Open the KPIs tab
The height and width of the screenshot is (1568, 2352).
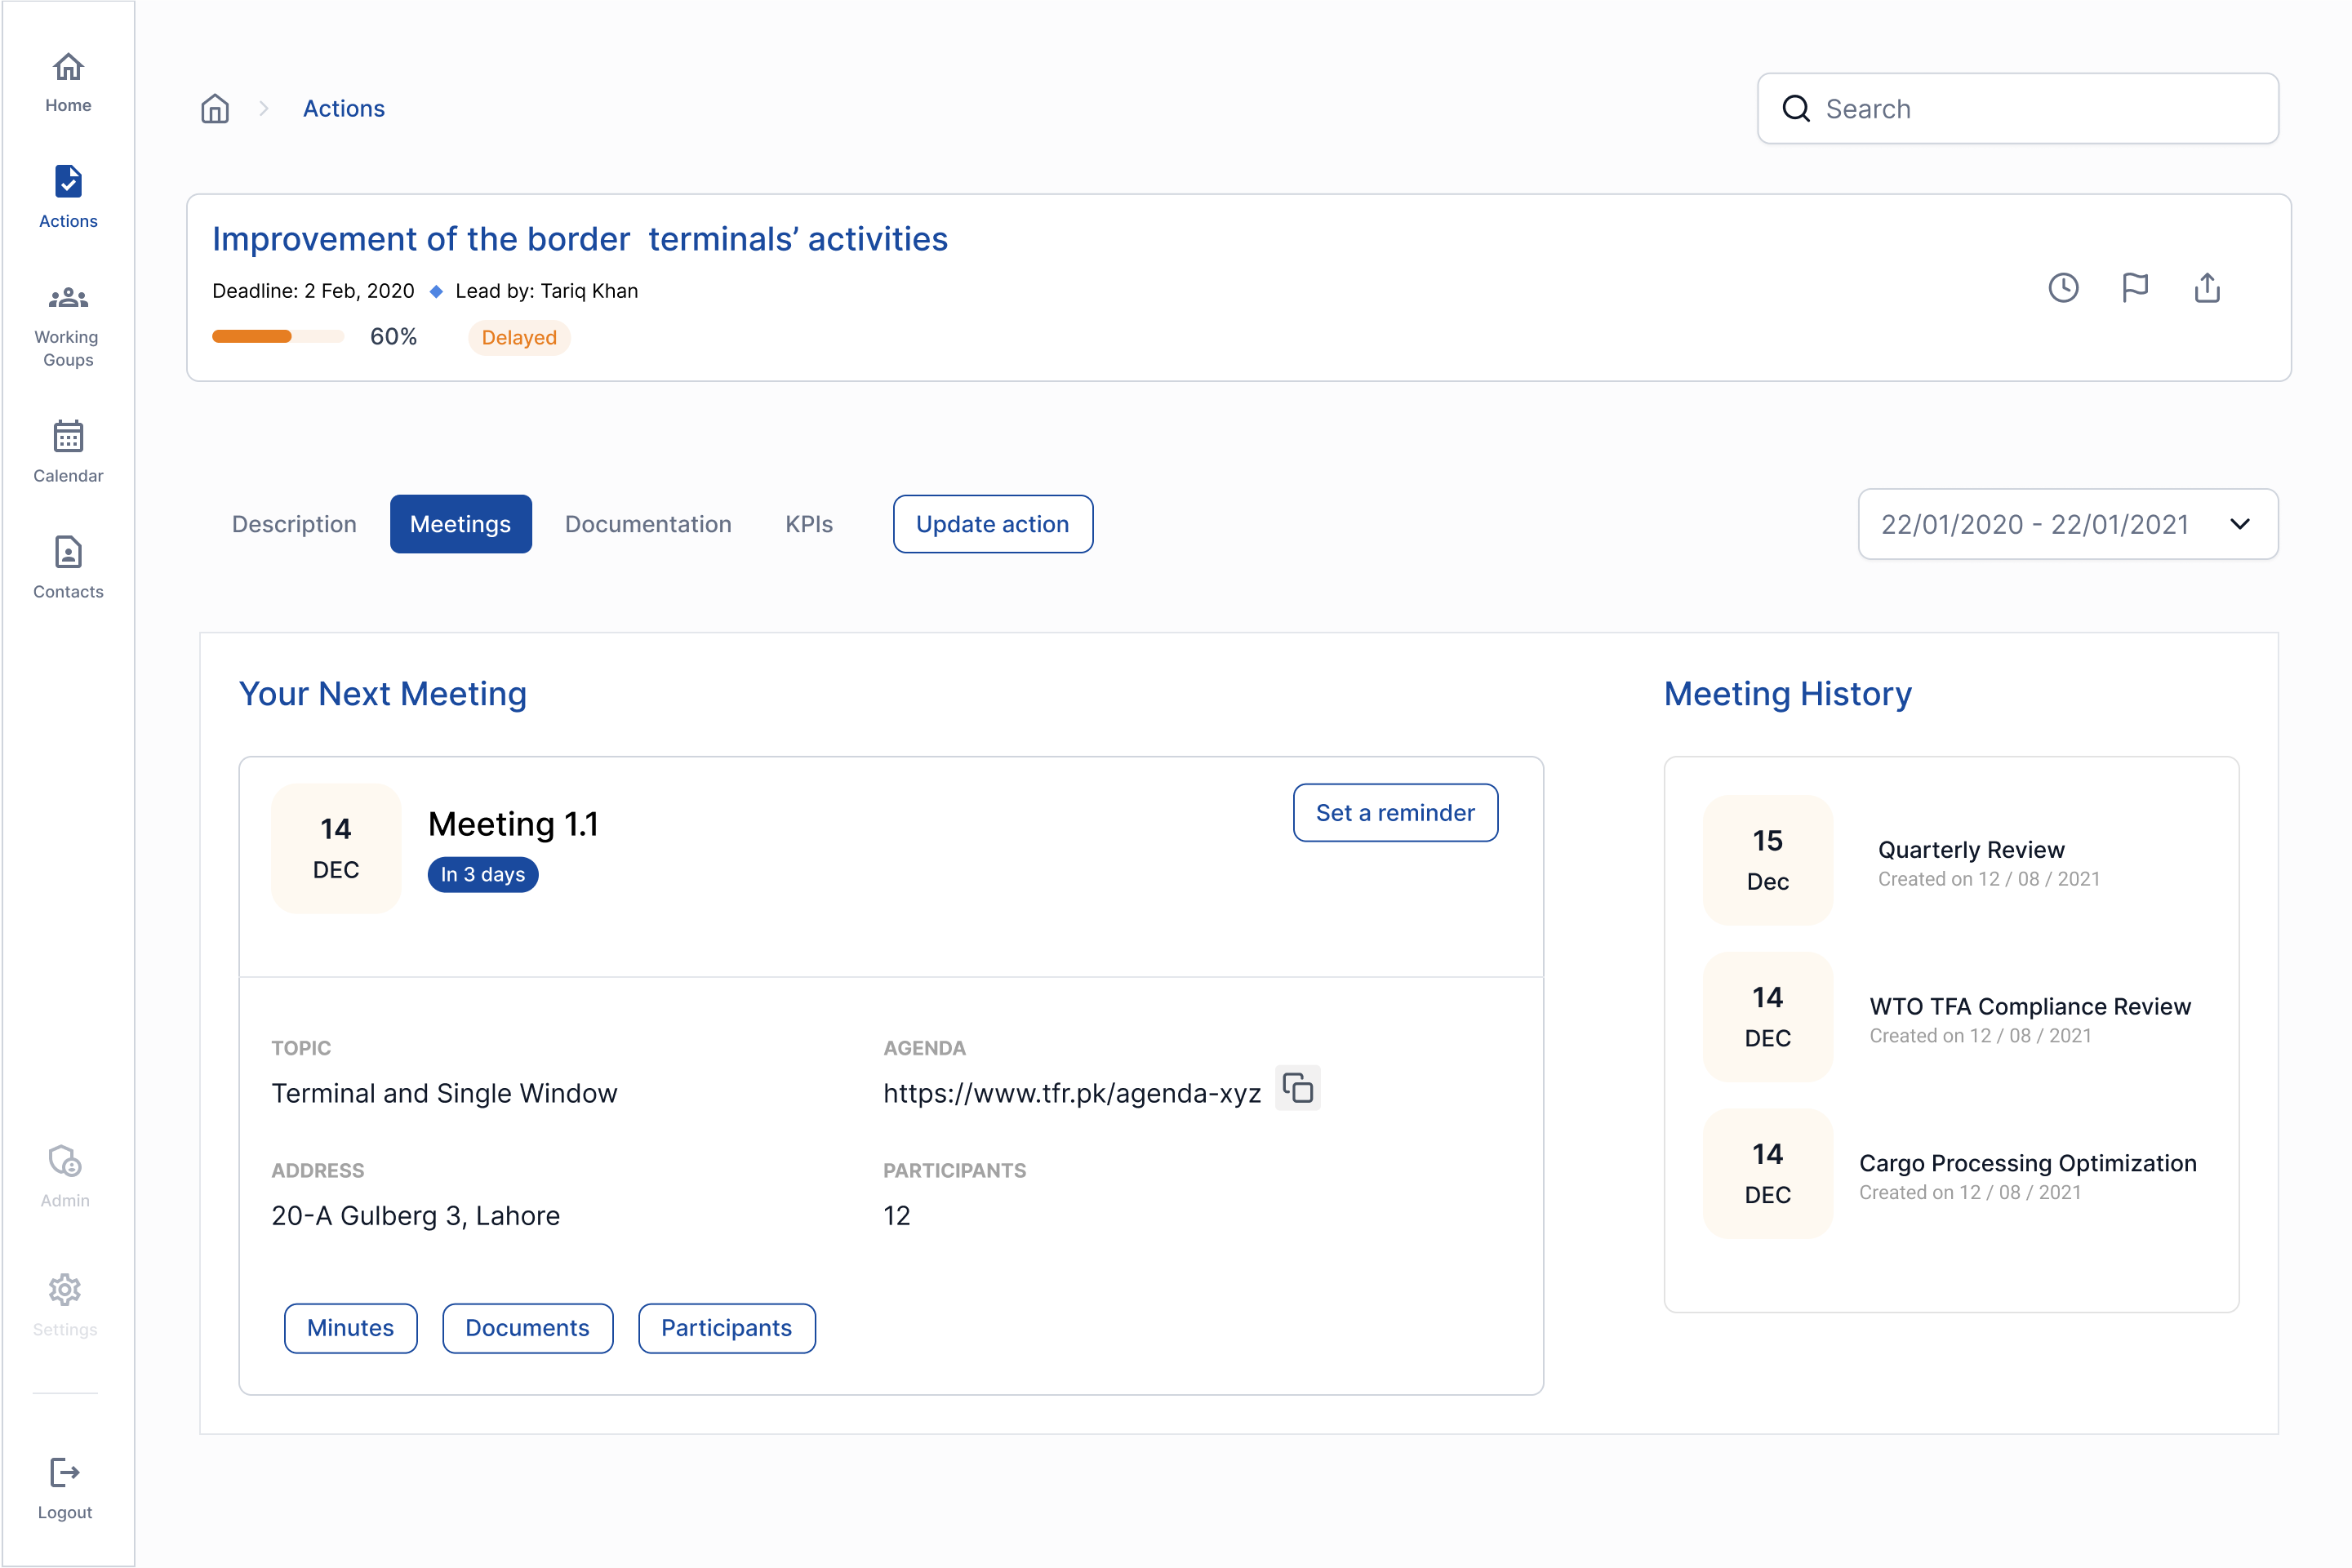(809, 524)
